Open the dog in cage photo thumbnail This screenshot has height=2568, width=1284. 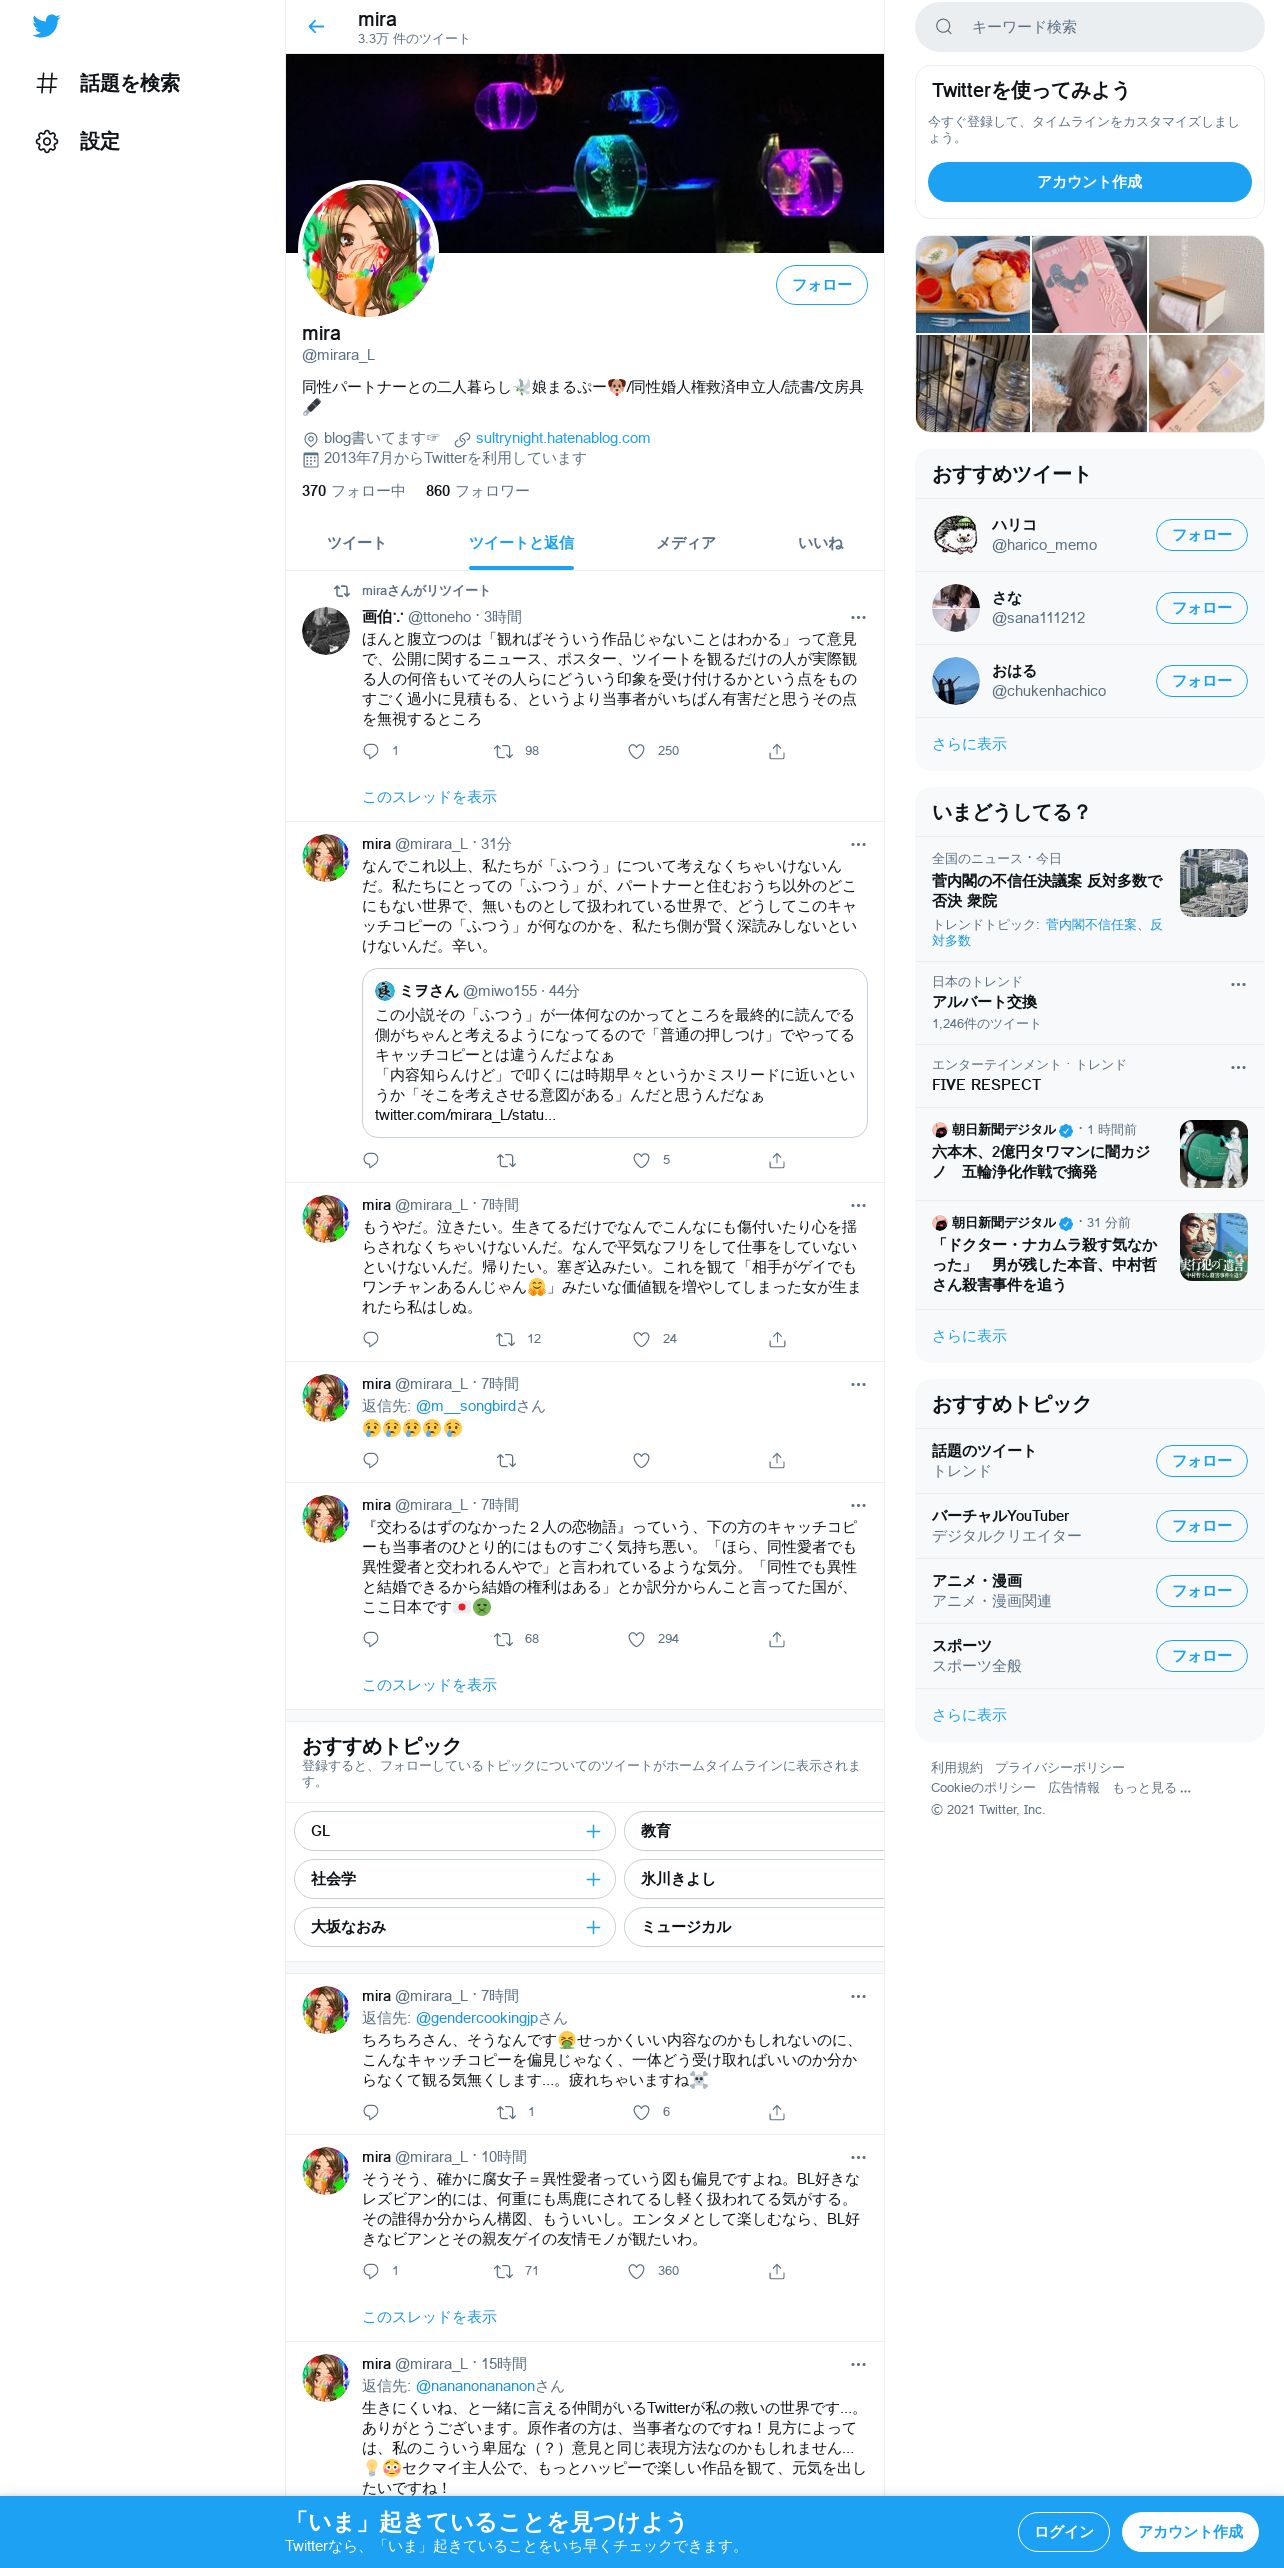point(972,383)
